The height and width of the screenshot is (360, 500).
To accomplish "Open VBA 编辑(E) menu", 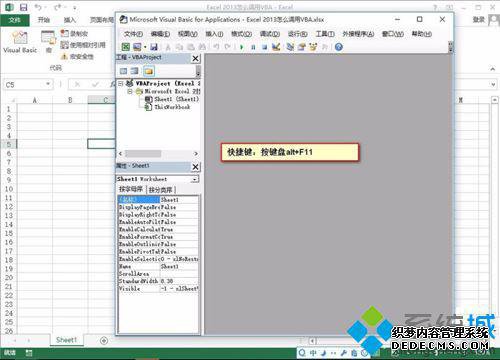I will [160, 34].
